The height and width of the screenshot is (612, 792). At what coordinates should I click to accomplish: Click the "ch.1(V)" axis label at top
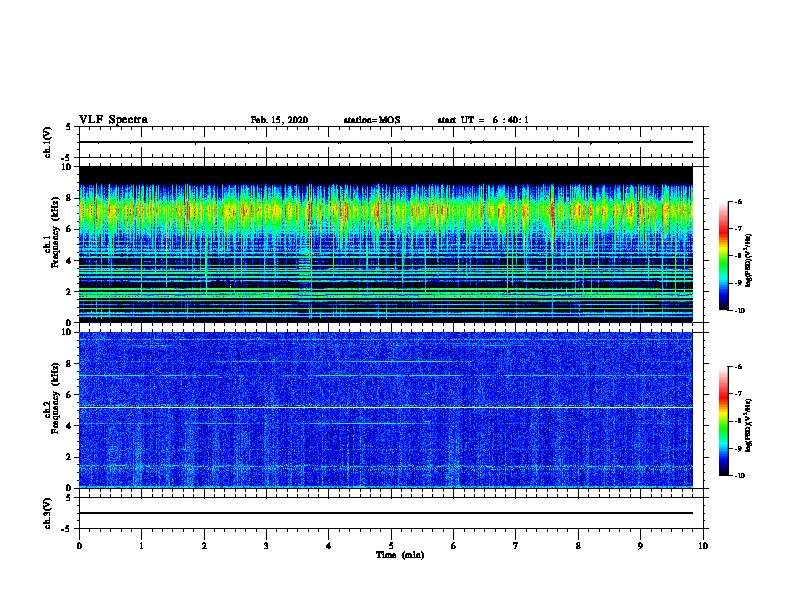coord(47,142)
